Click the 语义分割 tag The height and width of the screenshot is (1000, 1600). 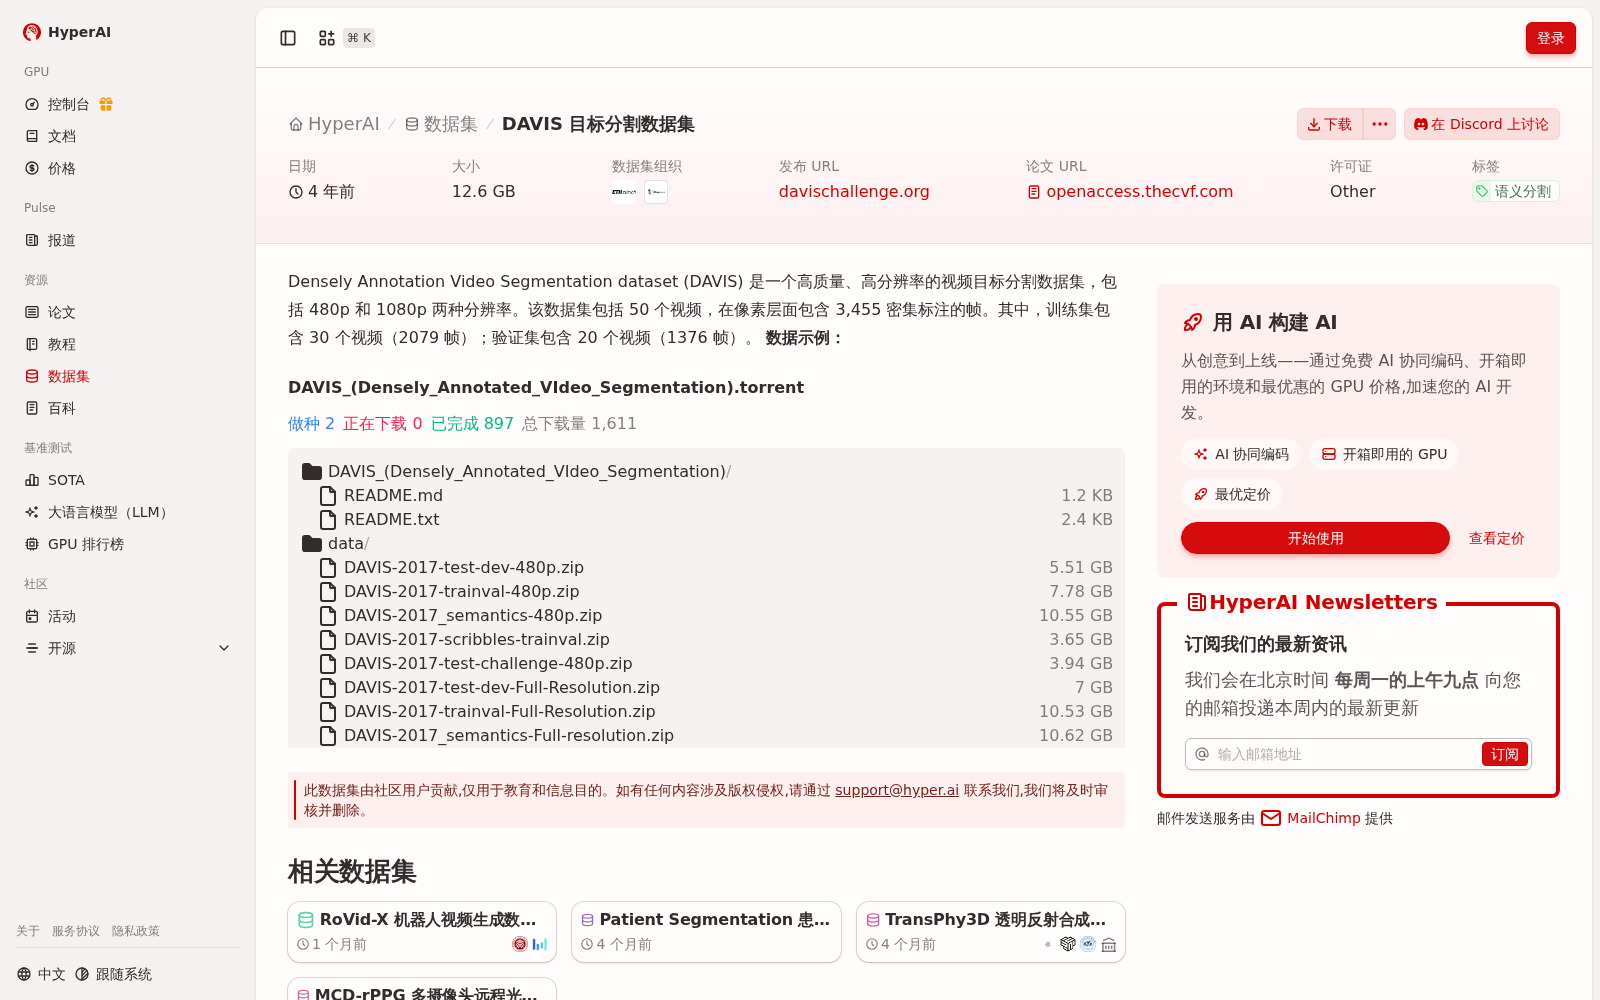pos(1515,191)
